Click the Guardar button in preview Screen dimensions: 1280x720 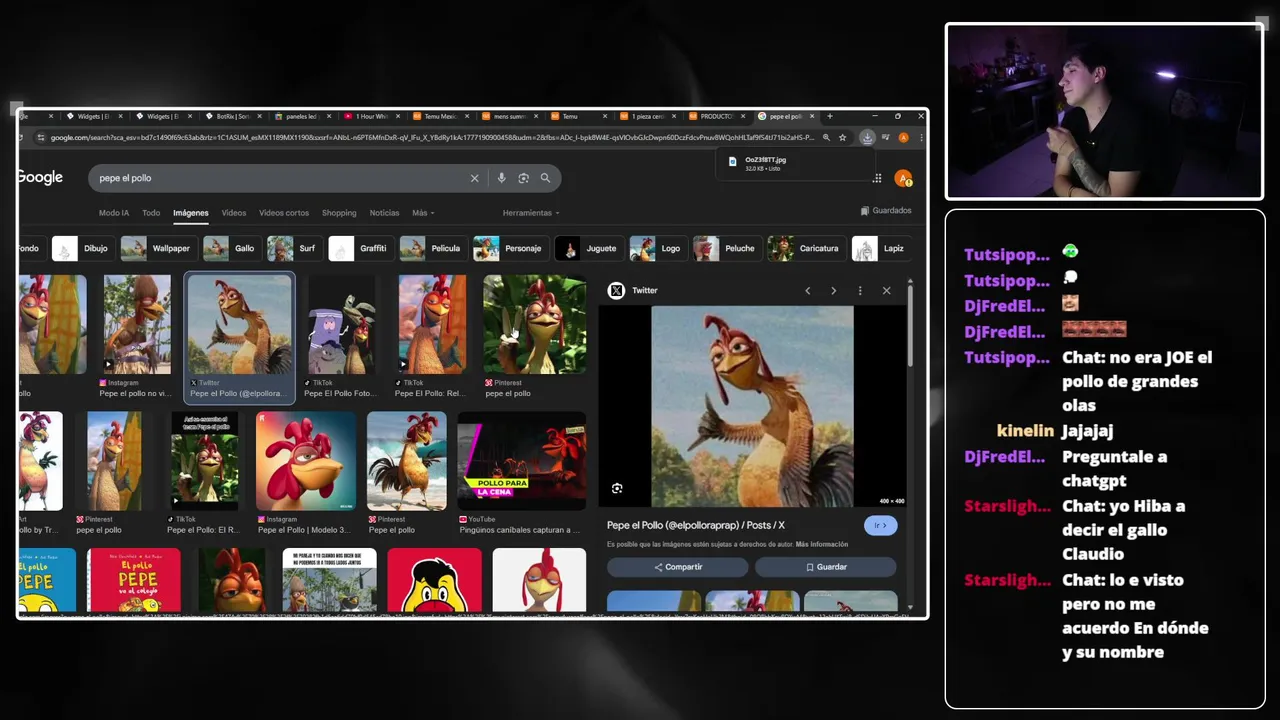(x=826, y=567)
